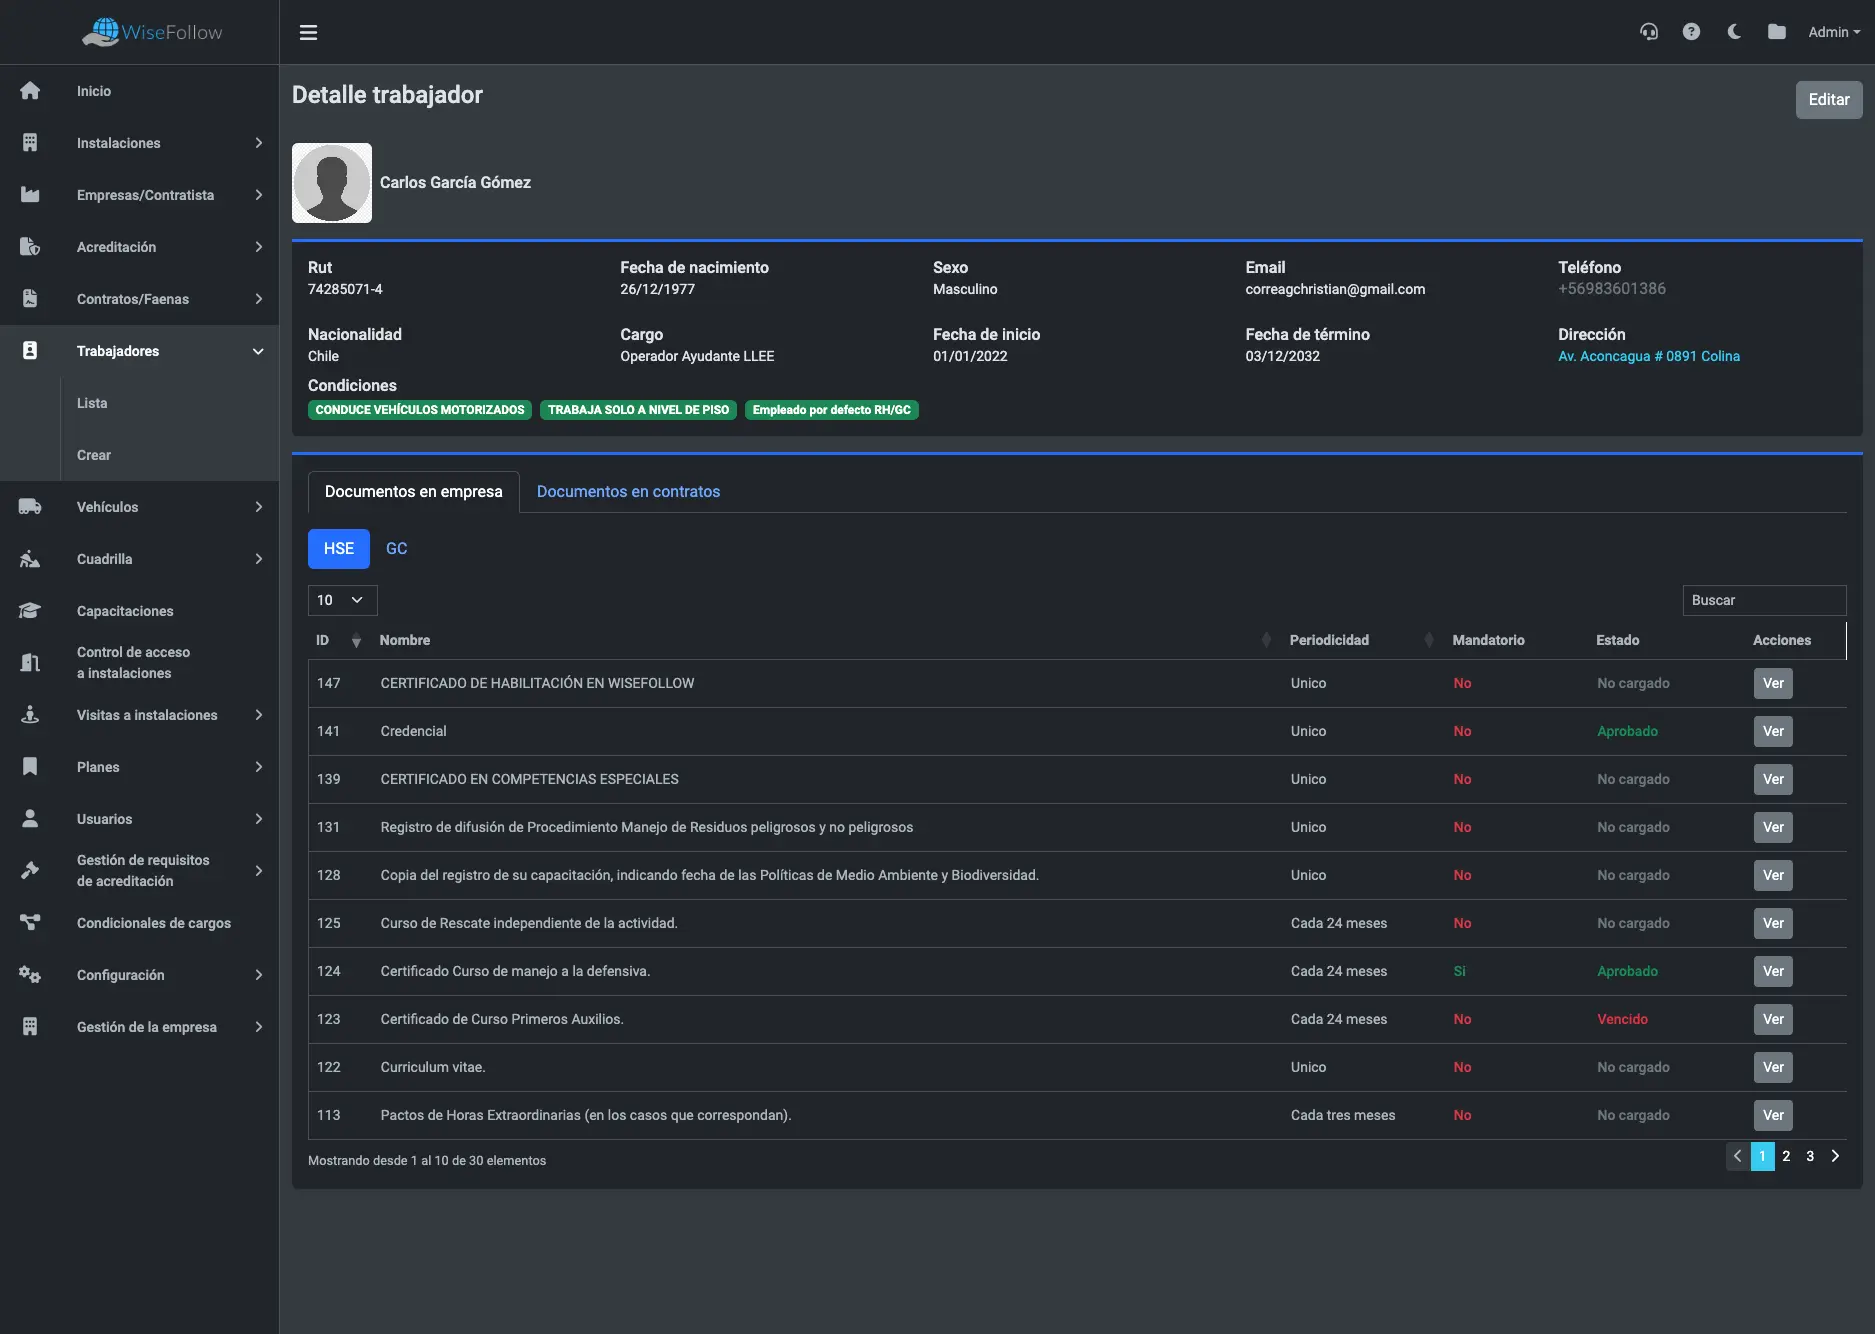This screenshot has height=1334, width=1875.
Task: Click the Control de acceso door icon
Action: pyautogui.click(x=30, y=662)
